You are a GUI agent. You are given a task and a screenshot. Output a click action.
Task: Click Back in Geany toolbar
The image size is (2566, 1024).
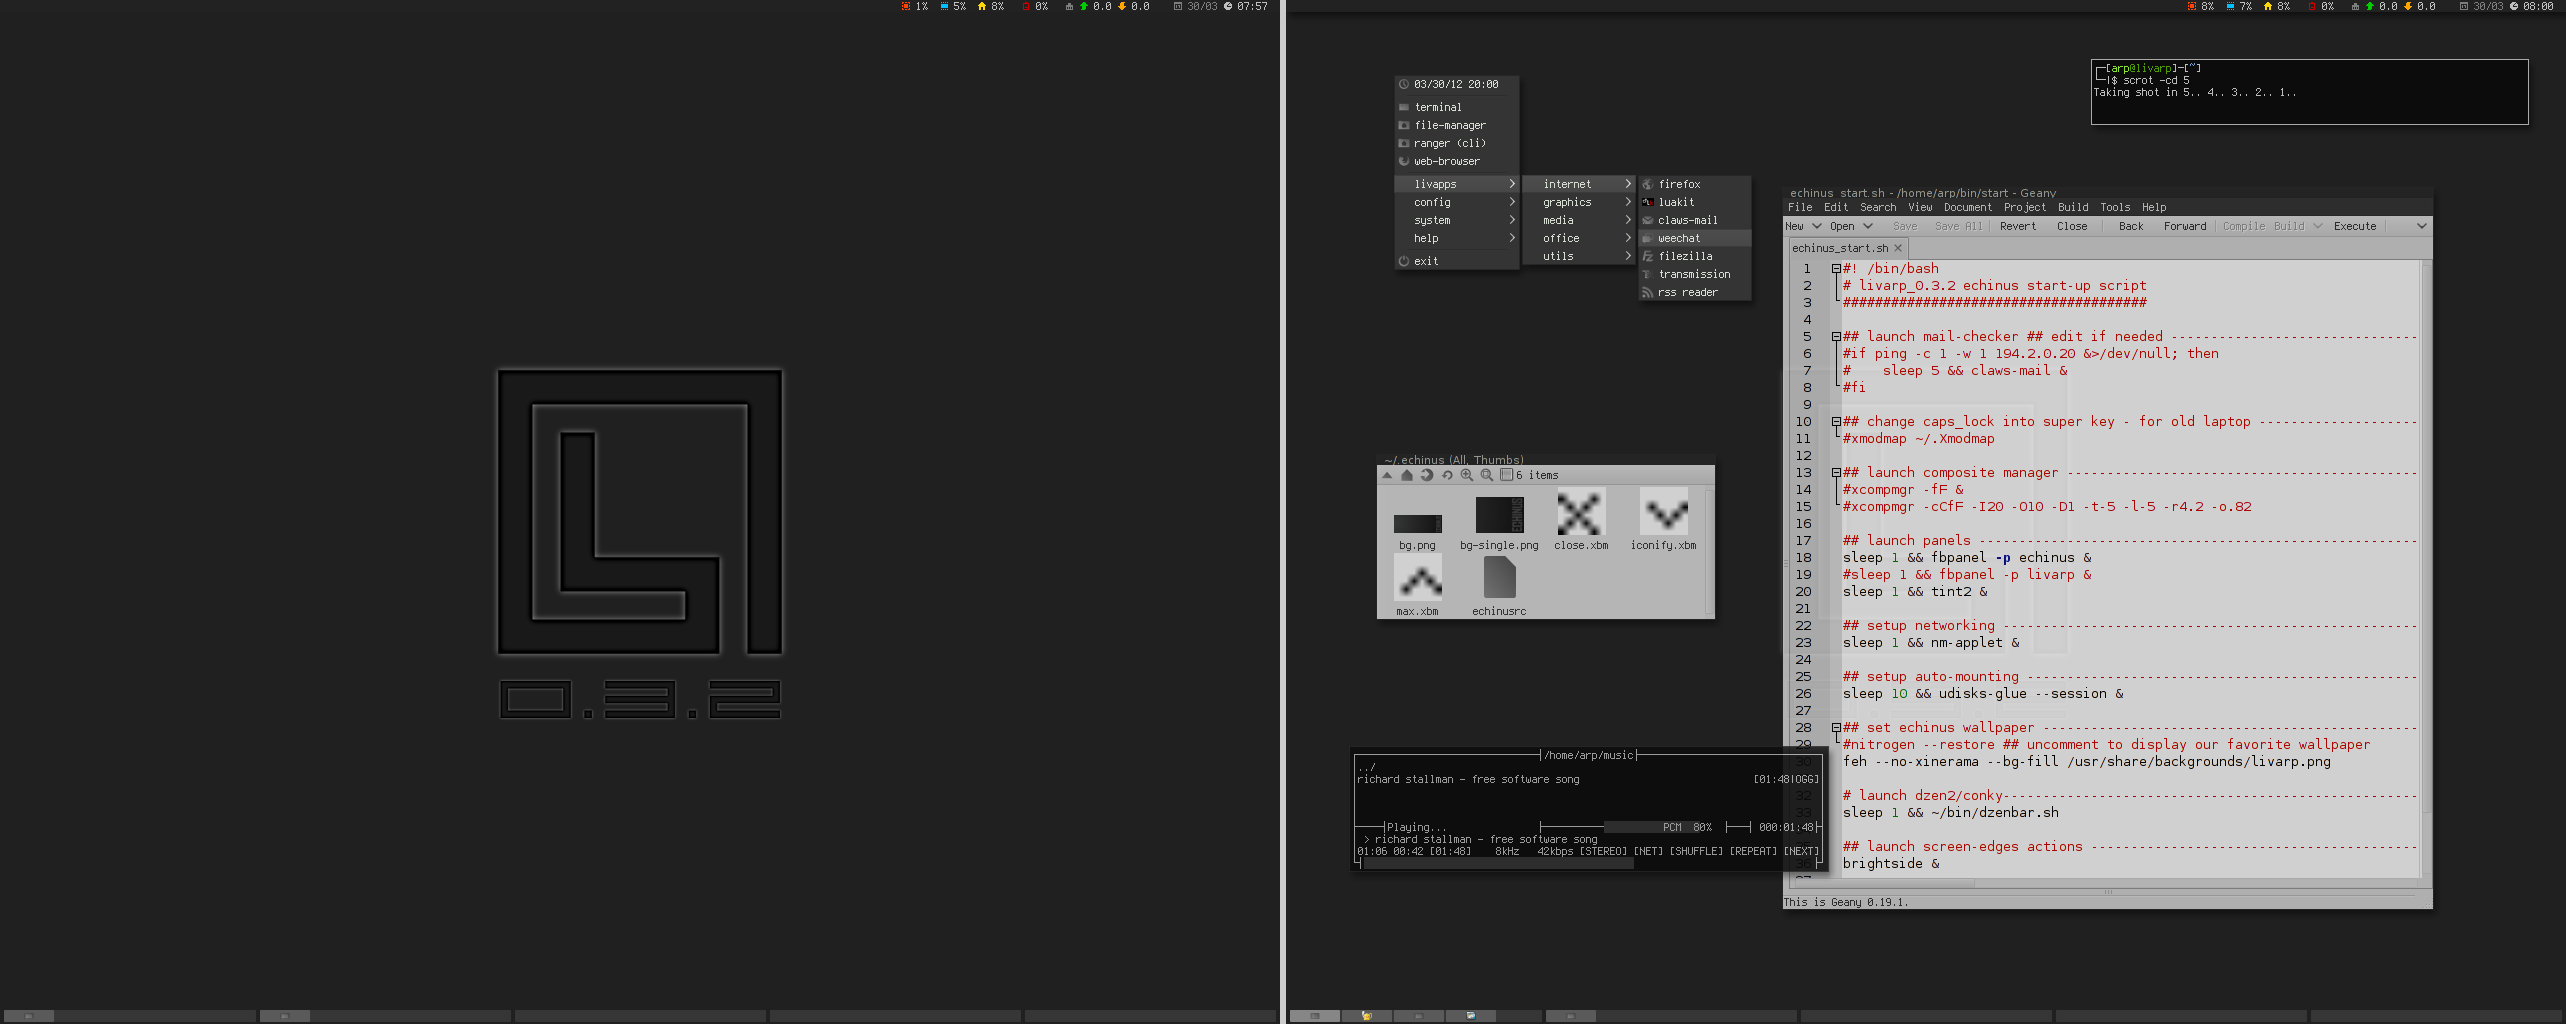tap(2131, 226)
